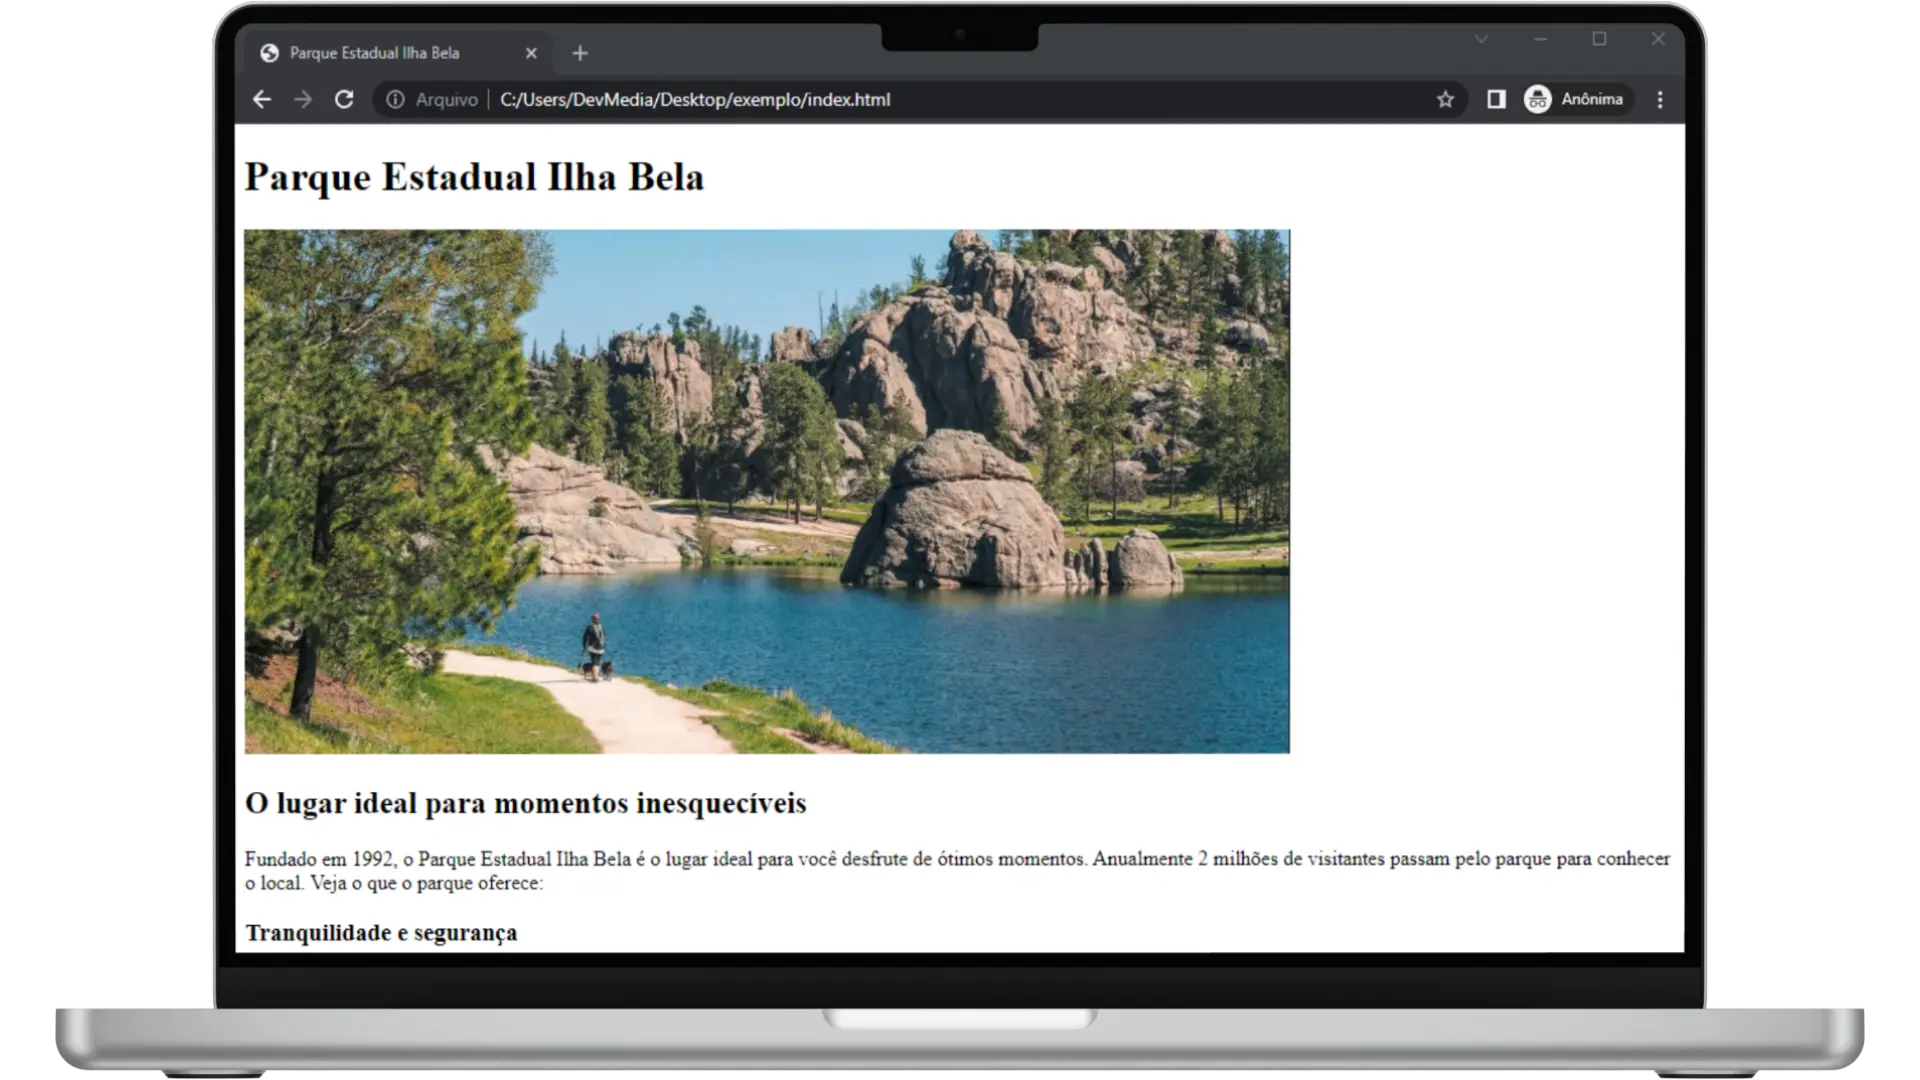Screen dimensions: 1920x1080
Task: Click the lake landscape photo
Action: tap(767, 491)
